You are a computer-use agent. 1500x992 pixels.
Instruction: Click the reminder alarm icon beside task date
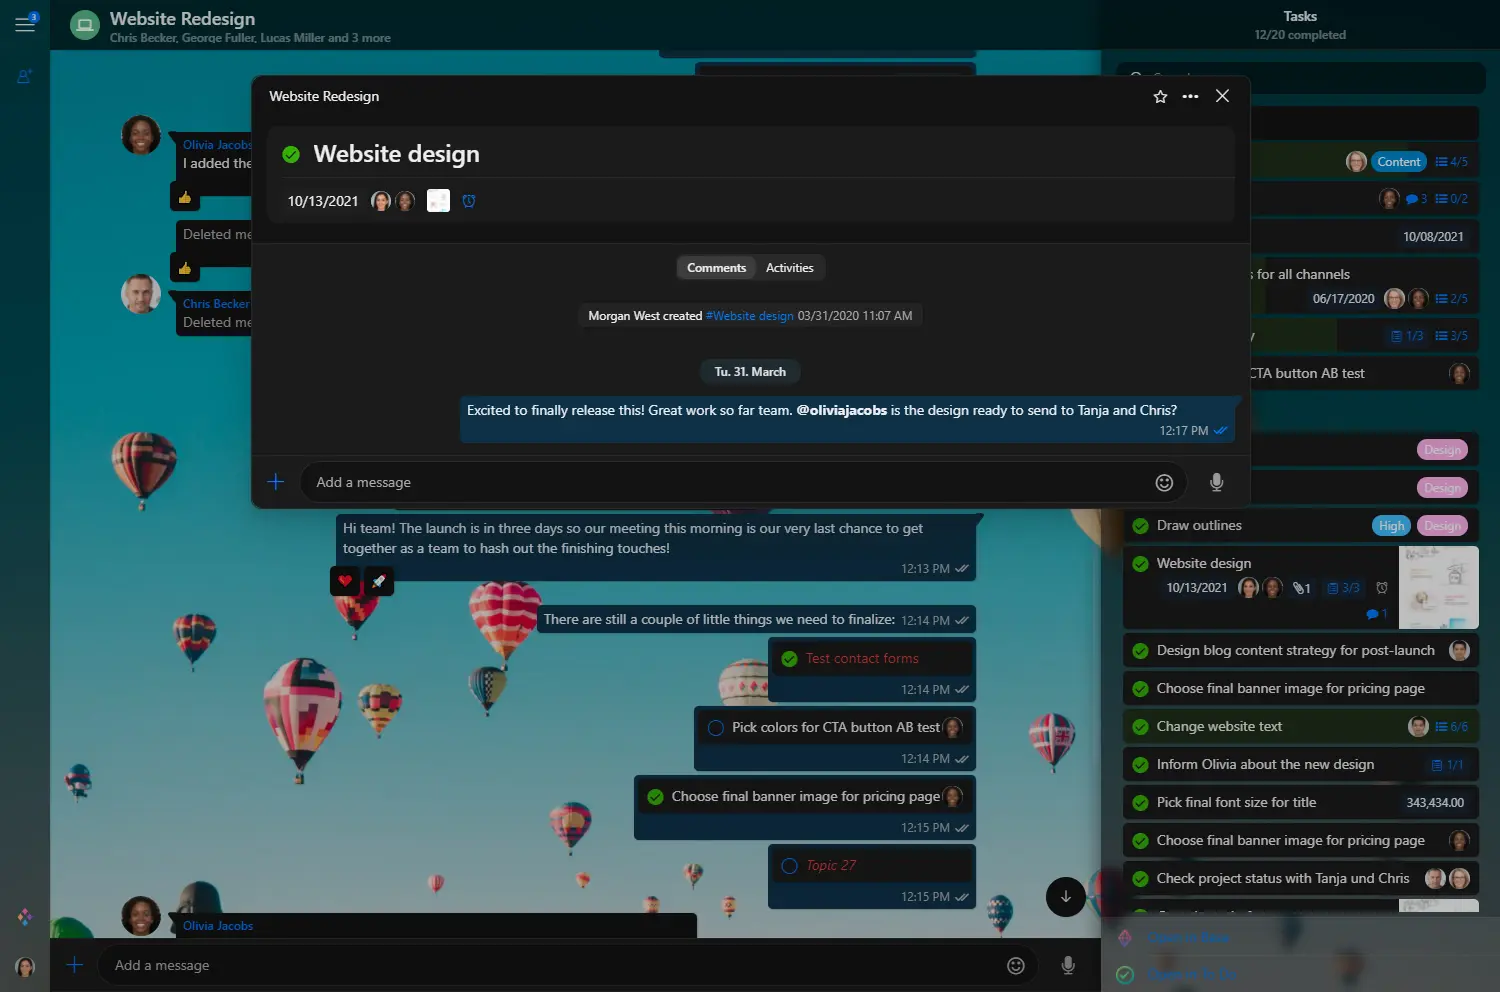coord(469,201)
